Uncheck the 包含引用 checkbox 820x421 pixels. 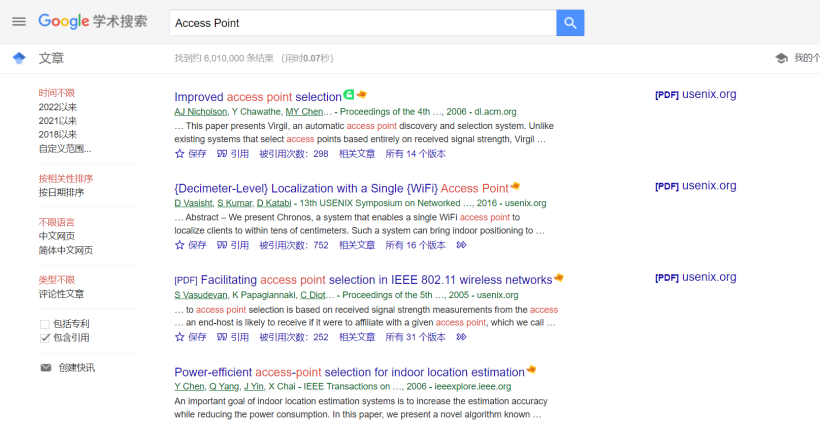click(x=44, y=338)
